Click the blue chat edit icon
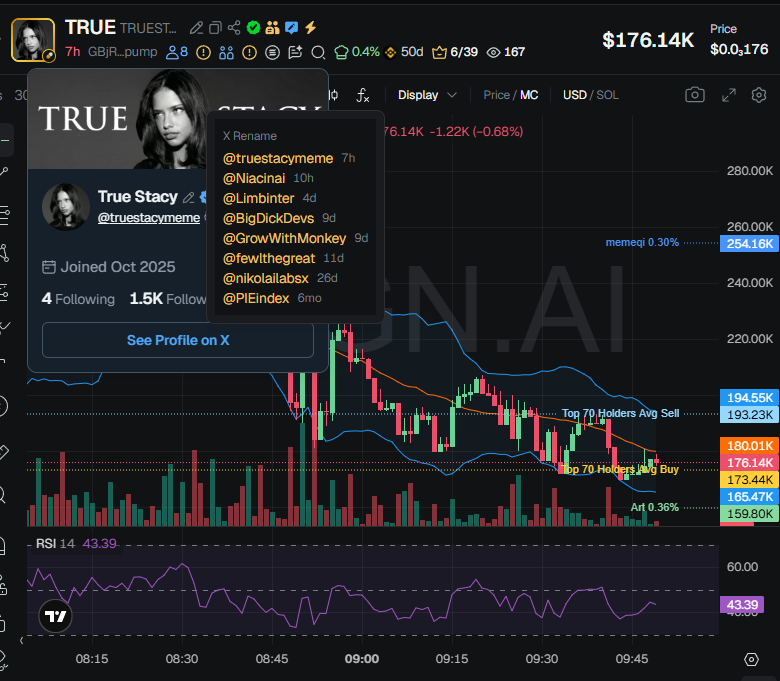The height and width of the screenshot is (681, 780). click(292, 27)
